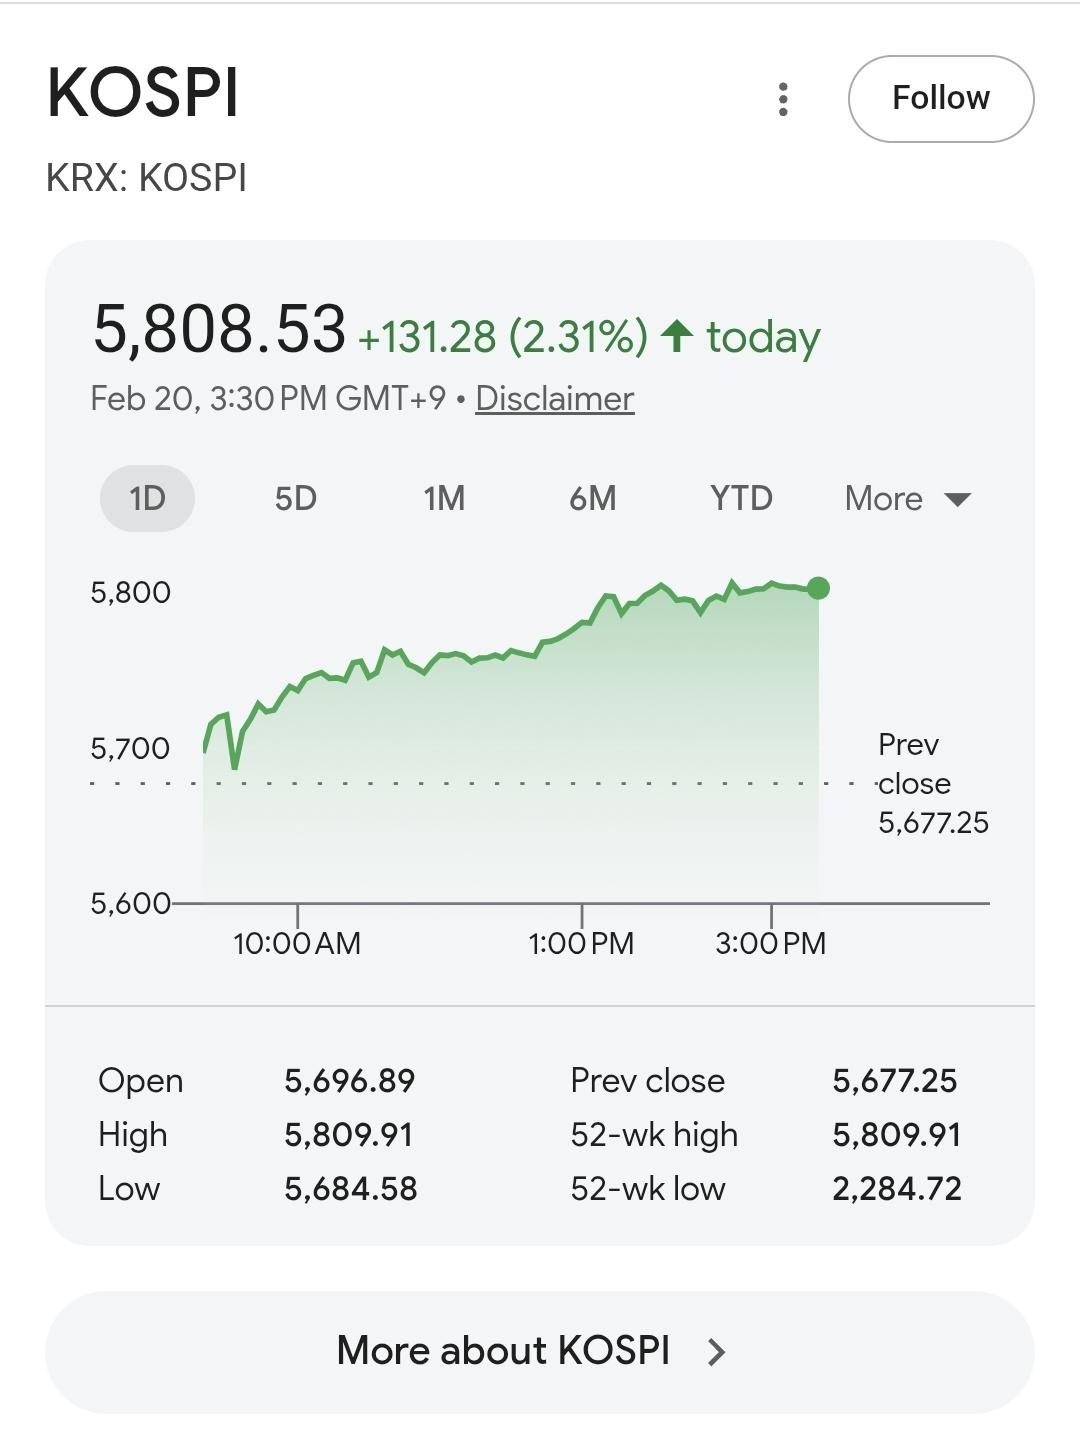
Task: Click the Prev close value in stats table
Action: pos(895,1080)
